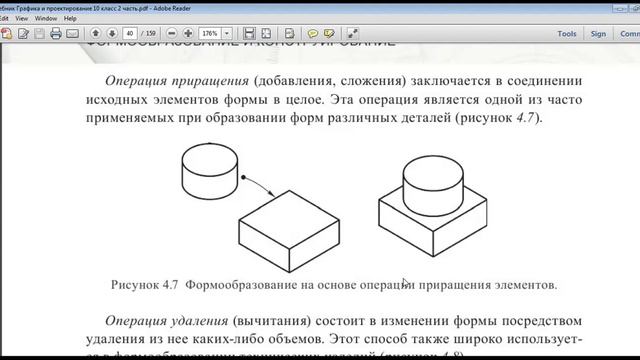This screenshot has height=360, width=640.
Task: Send file by email envelope icon
Action: click(73, 33)
